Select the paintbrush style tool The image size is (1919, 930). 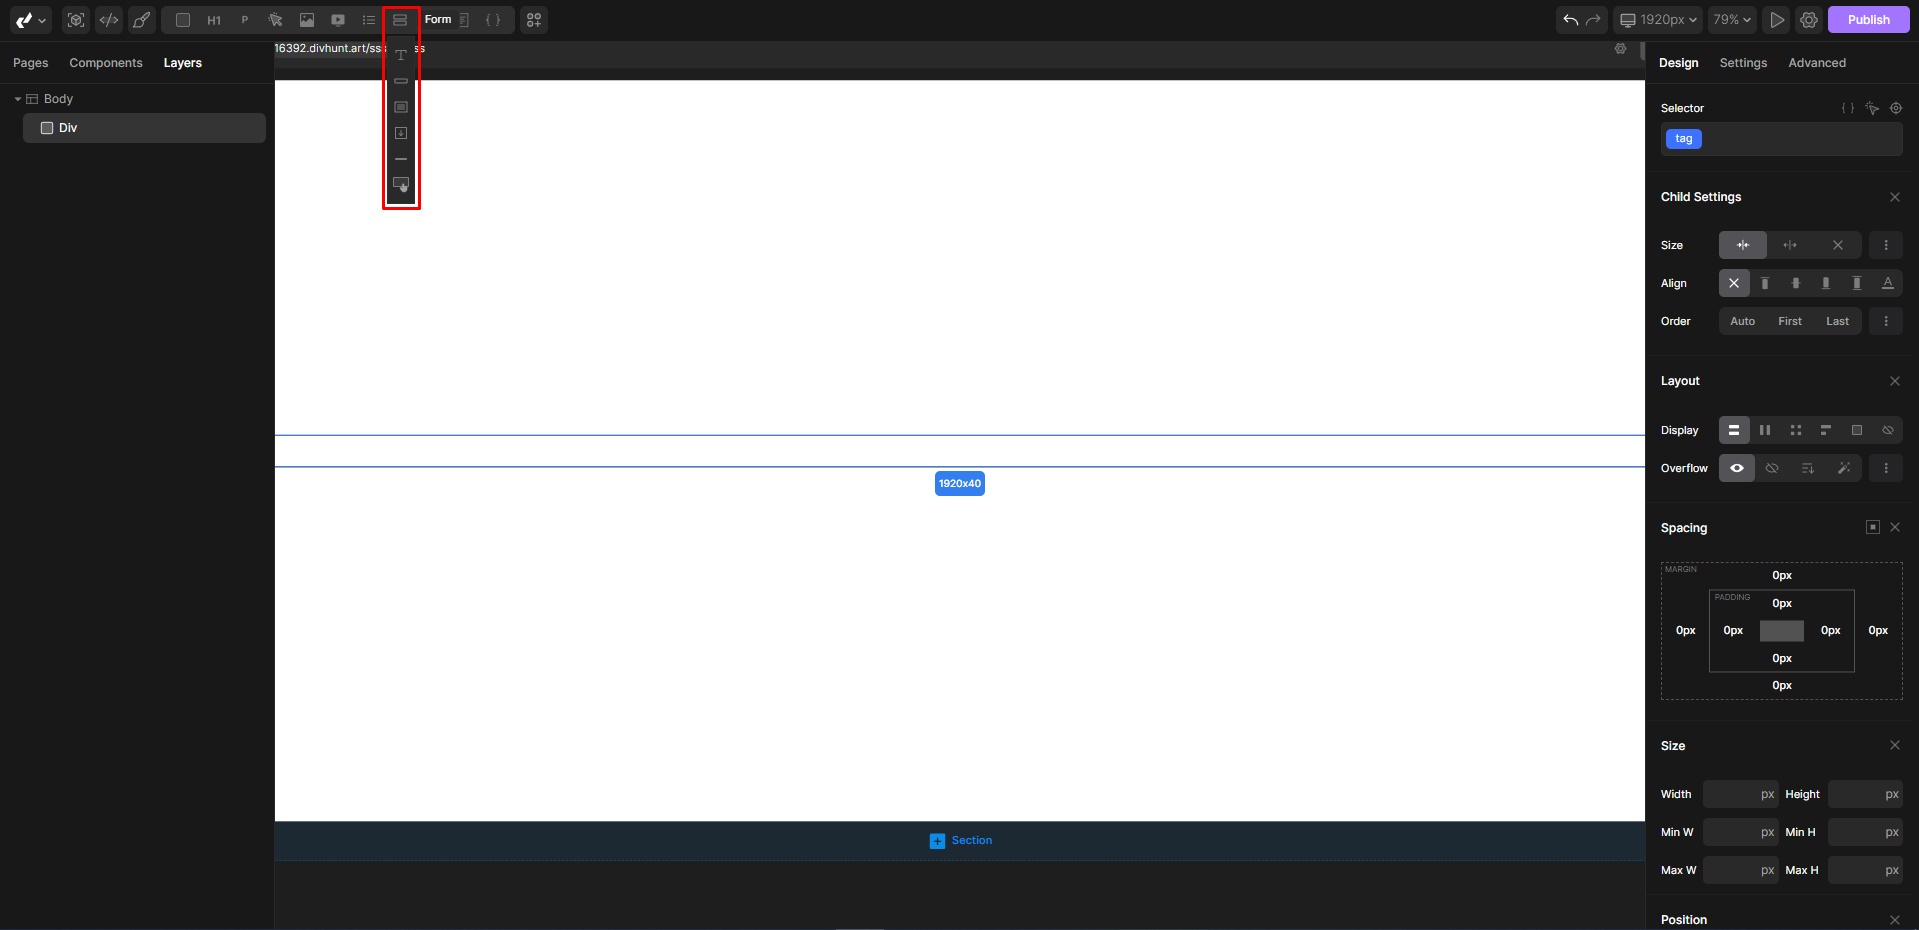142,20
